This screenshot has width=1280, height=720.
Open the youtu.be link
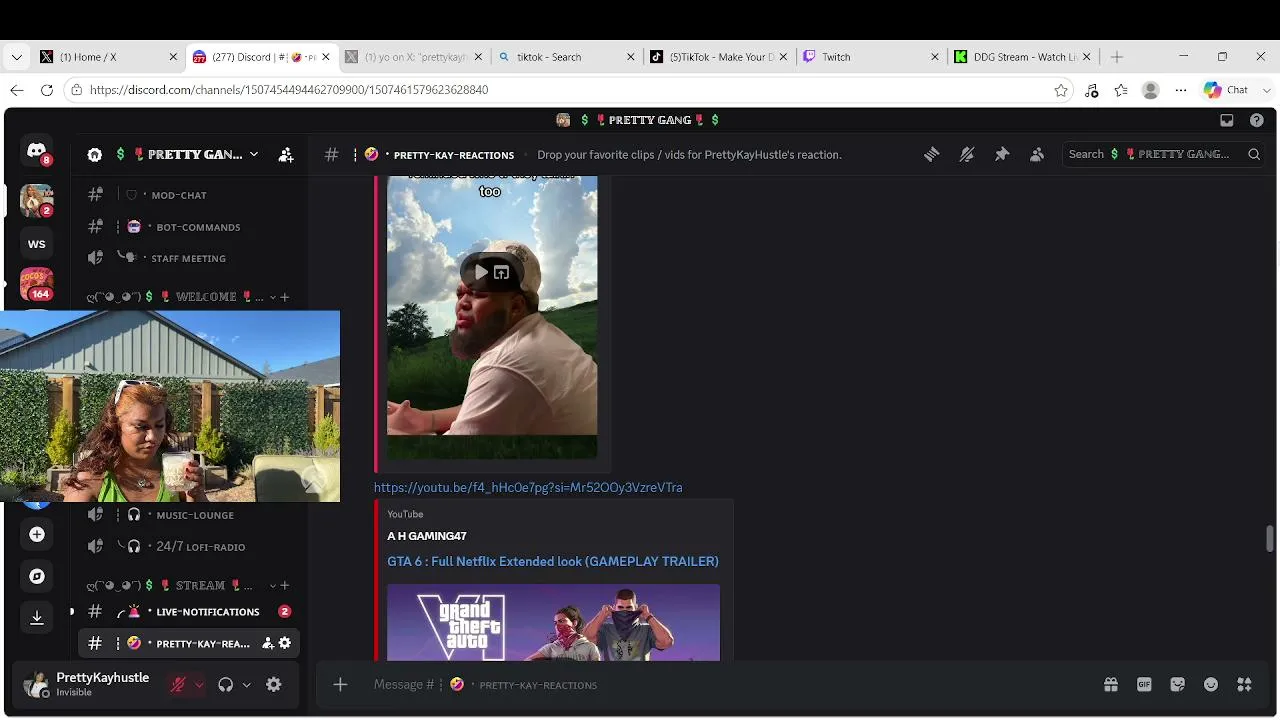(x=528, y=487)
